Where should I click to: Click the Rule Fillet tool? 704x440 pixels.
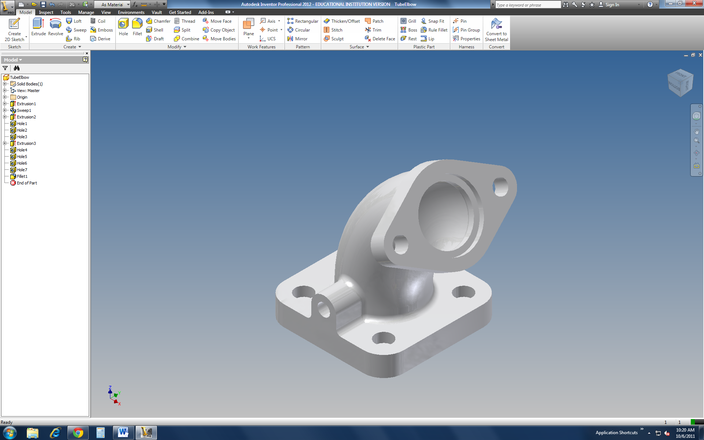434,30
